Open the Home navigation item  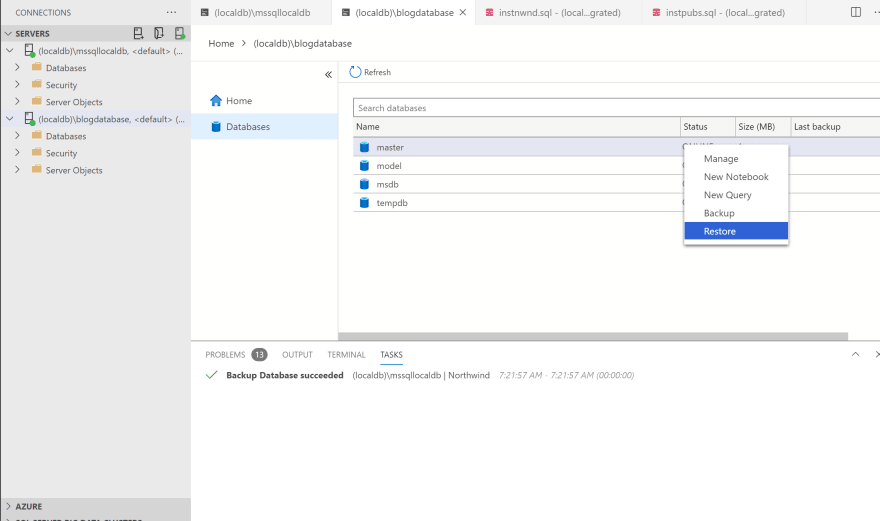264,100
